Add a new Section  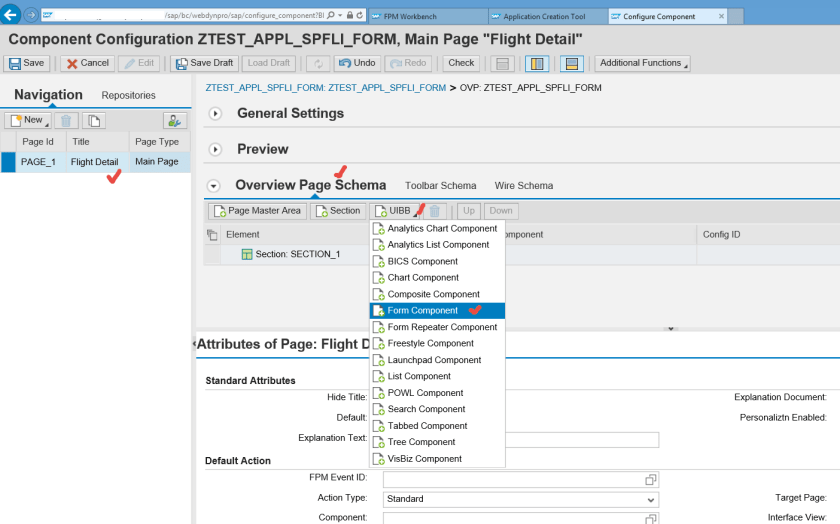[338, 211]
